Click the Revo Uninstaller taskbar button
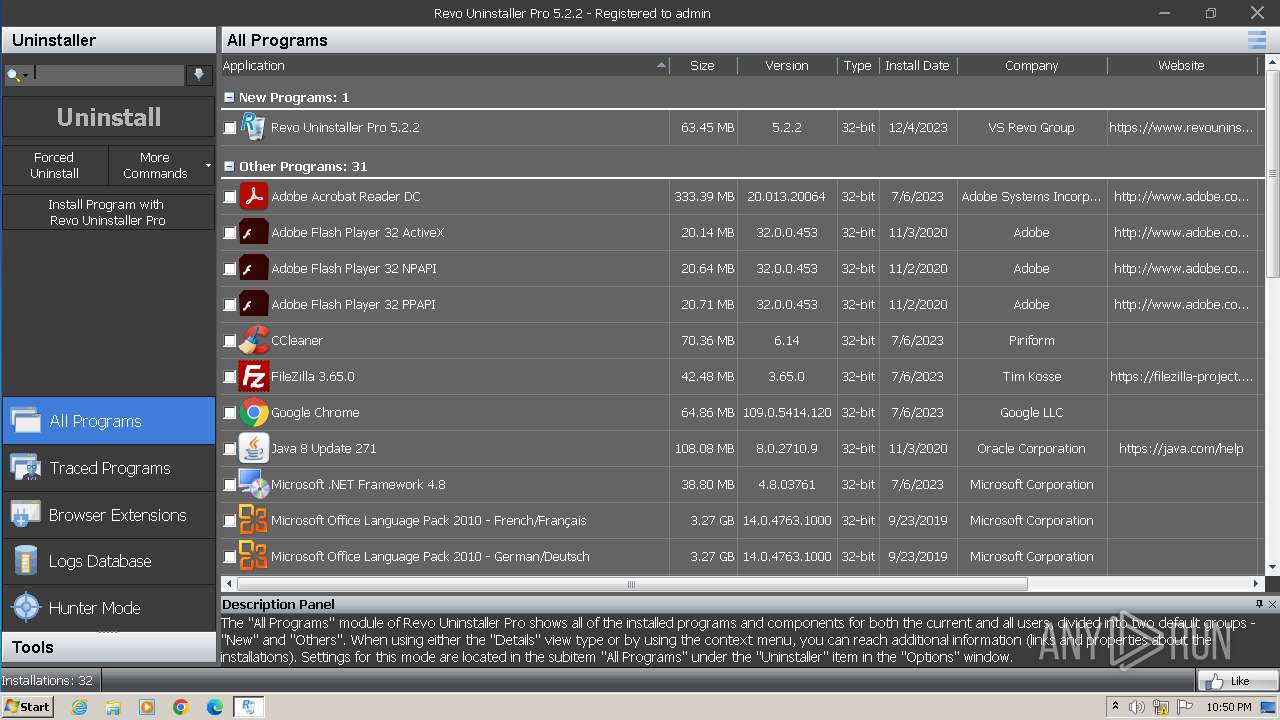1280x720 pixels. [x=248, y=707]
